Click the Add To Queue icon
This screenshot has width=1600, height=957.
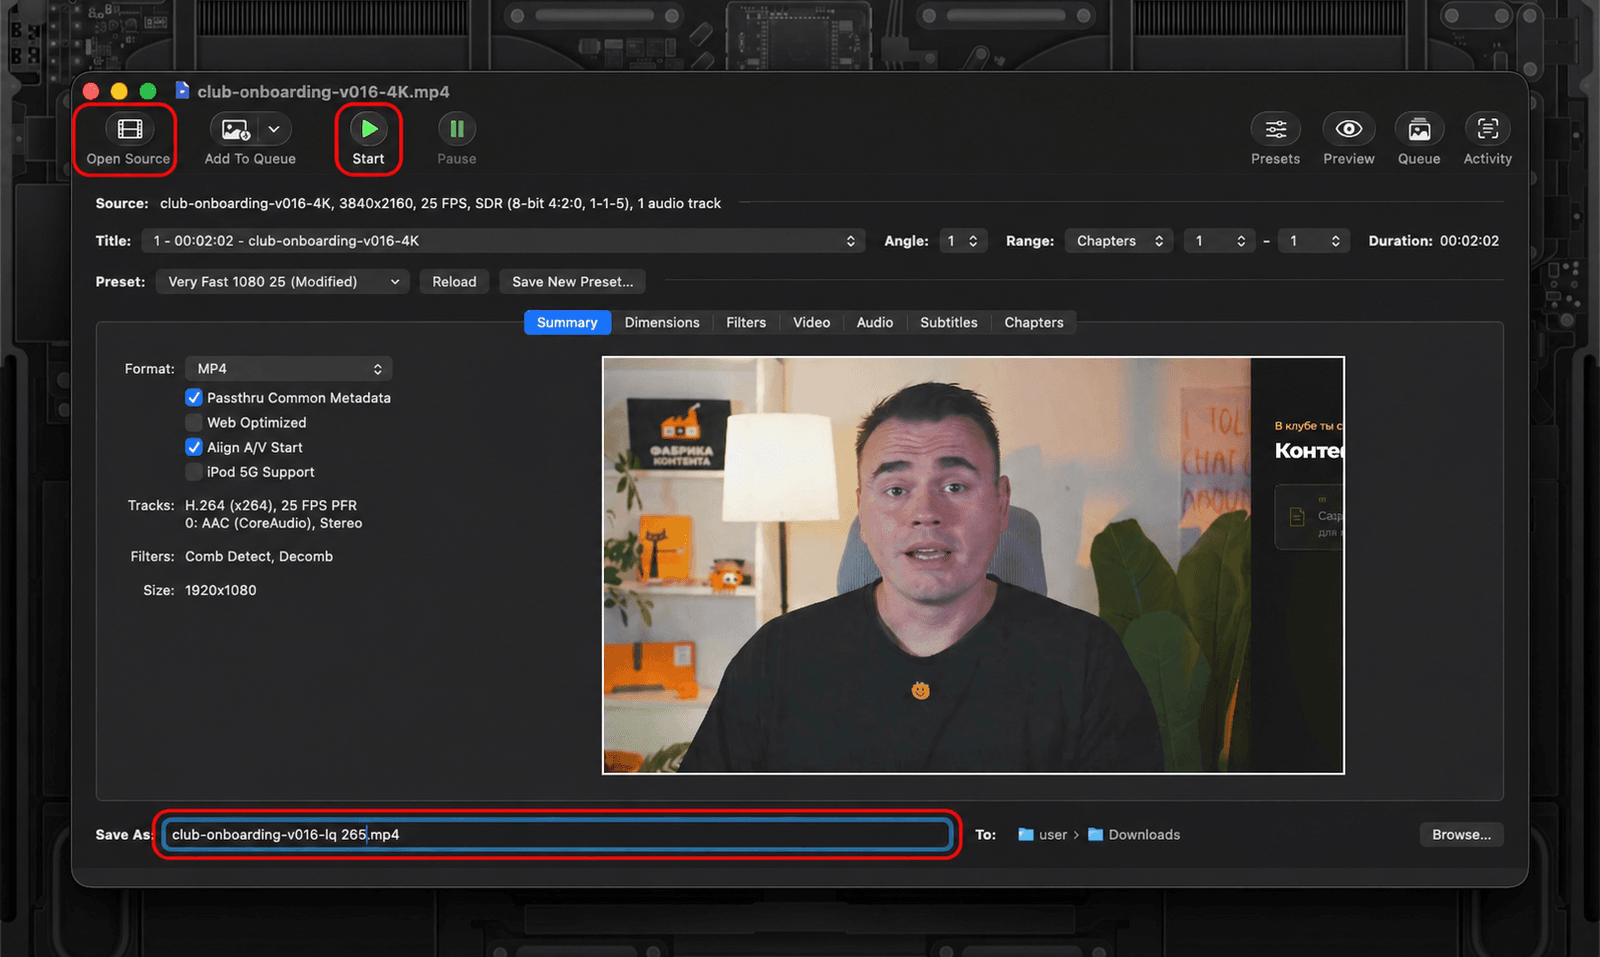coord(235,129)
